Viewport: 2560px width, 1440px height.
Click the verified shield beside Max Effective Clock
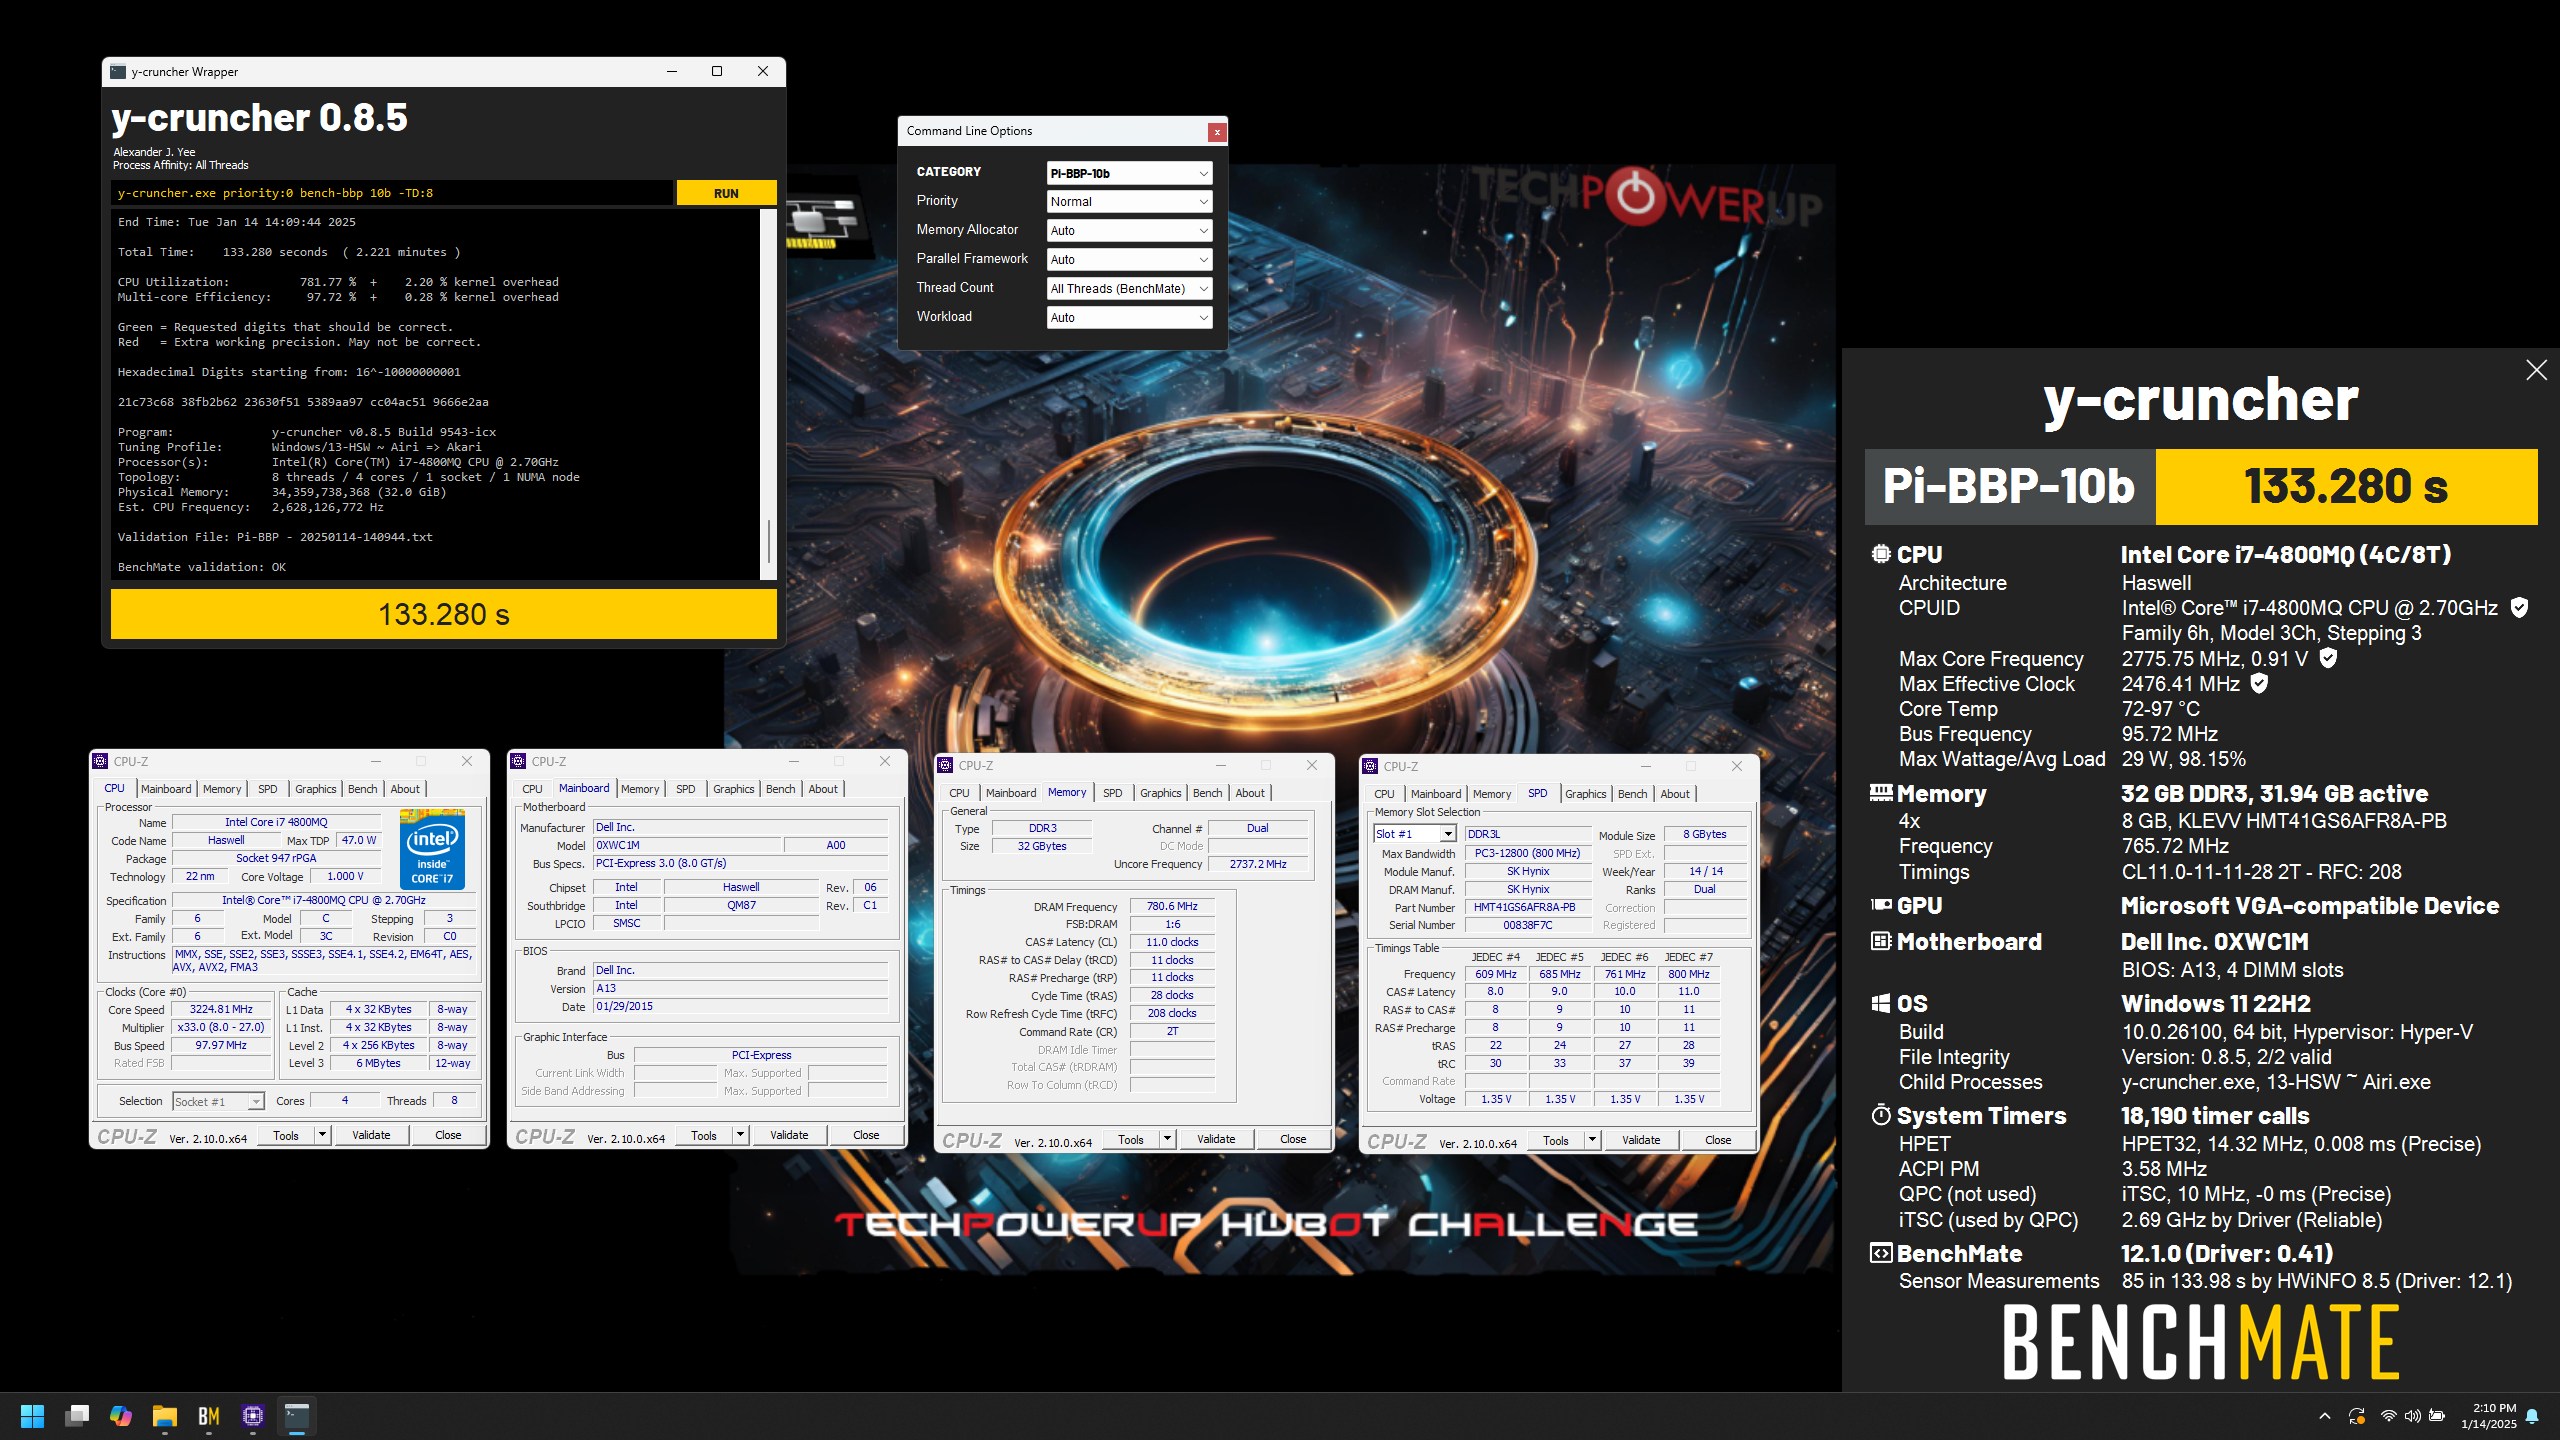(x=2259, y=683)
